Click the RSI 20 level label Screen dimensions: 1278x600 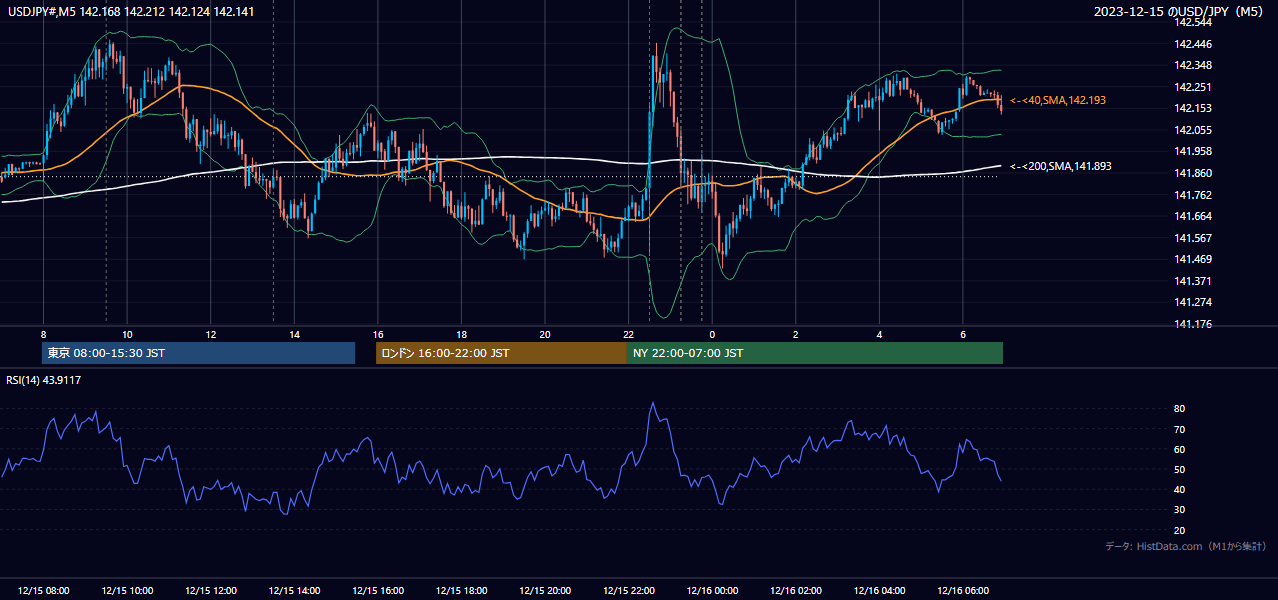click(x=1179, y=530)
